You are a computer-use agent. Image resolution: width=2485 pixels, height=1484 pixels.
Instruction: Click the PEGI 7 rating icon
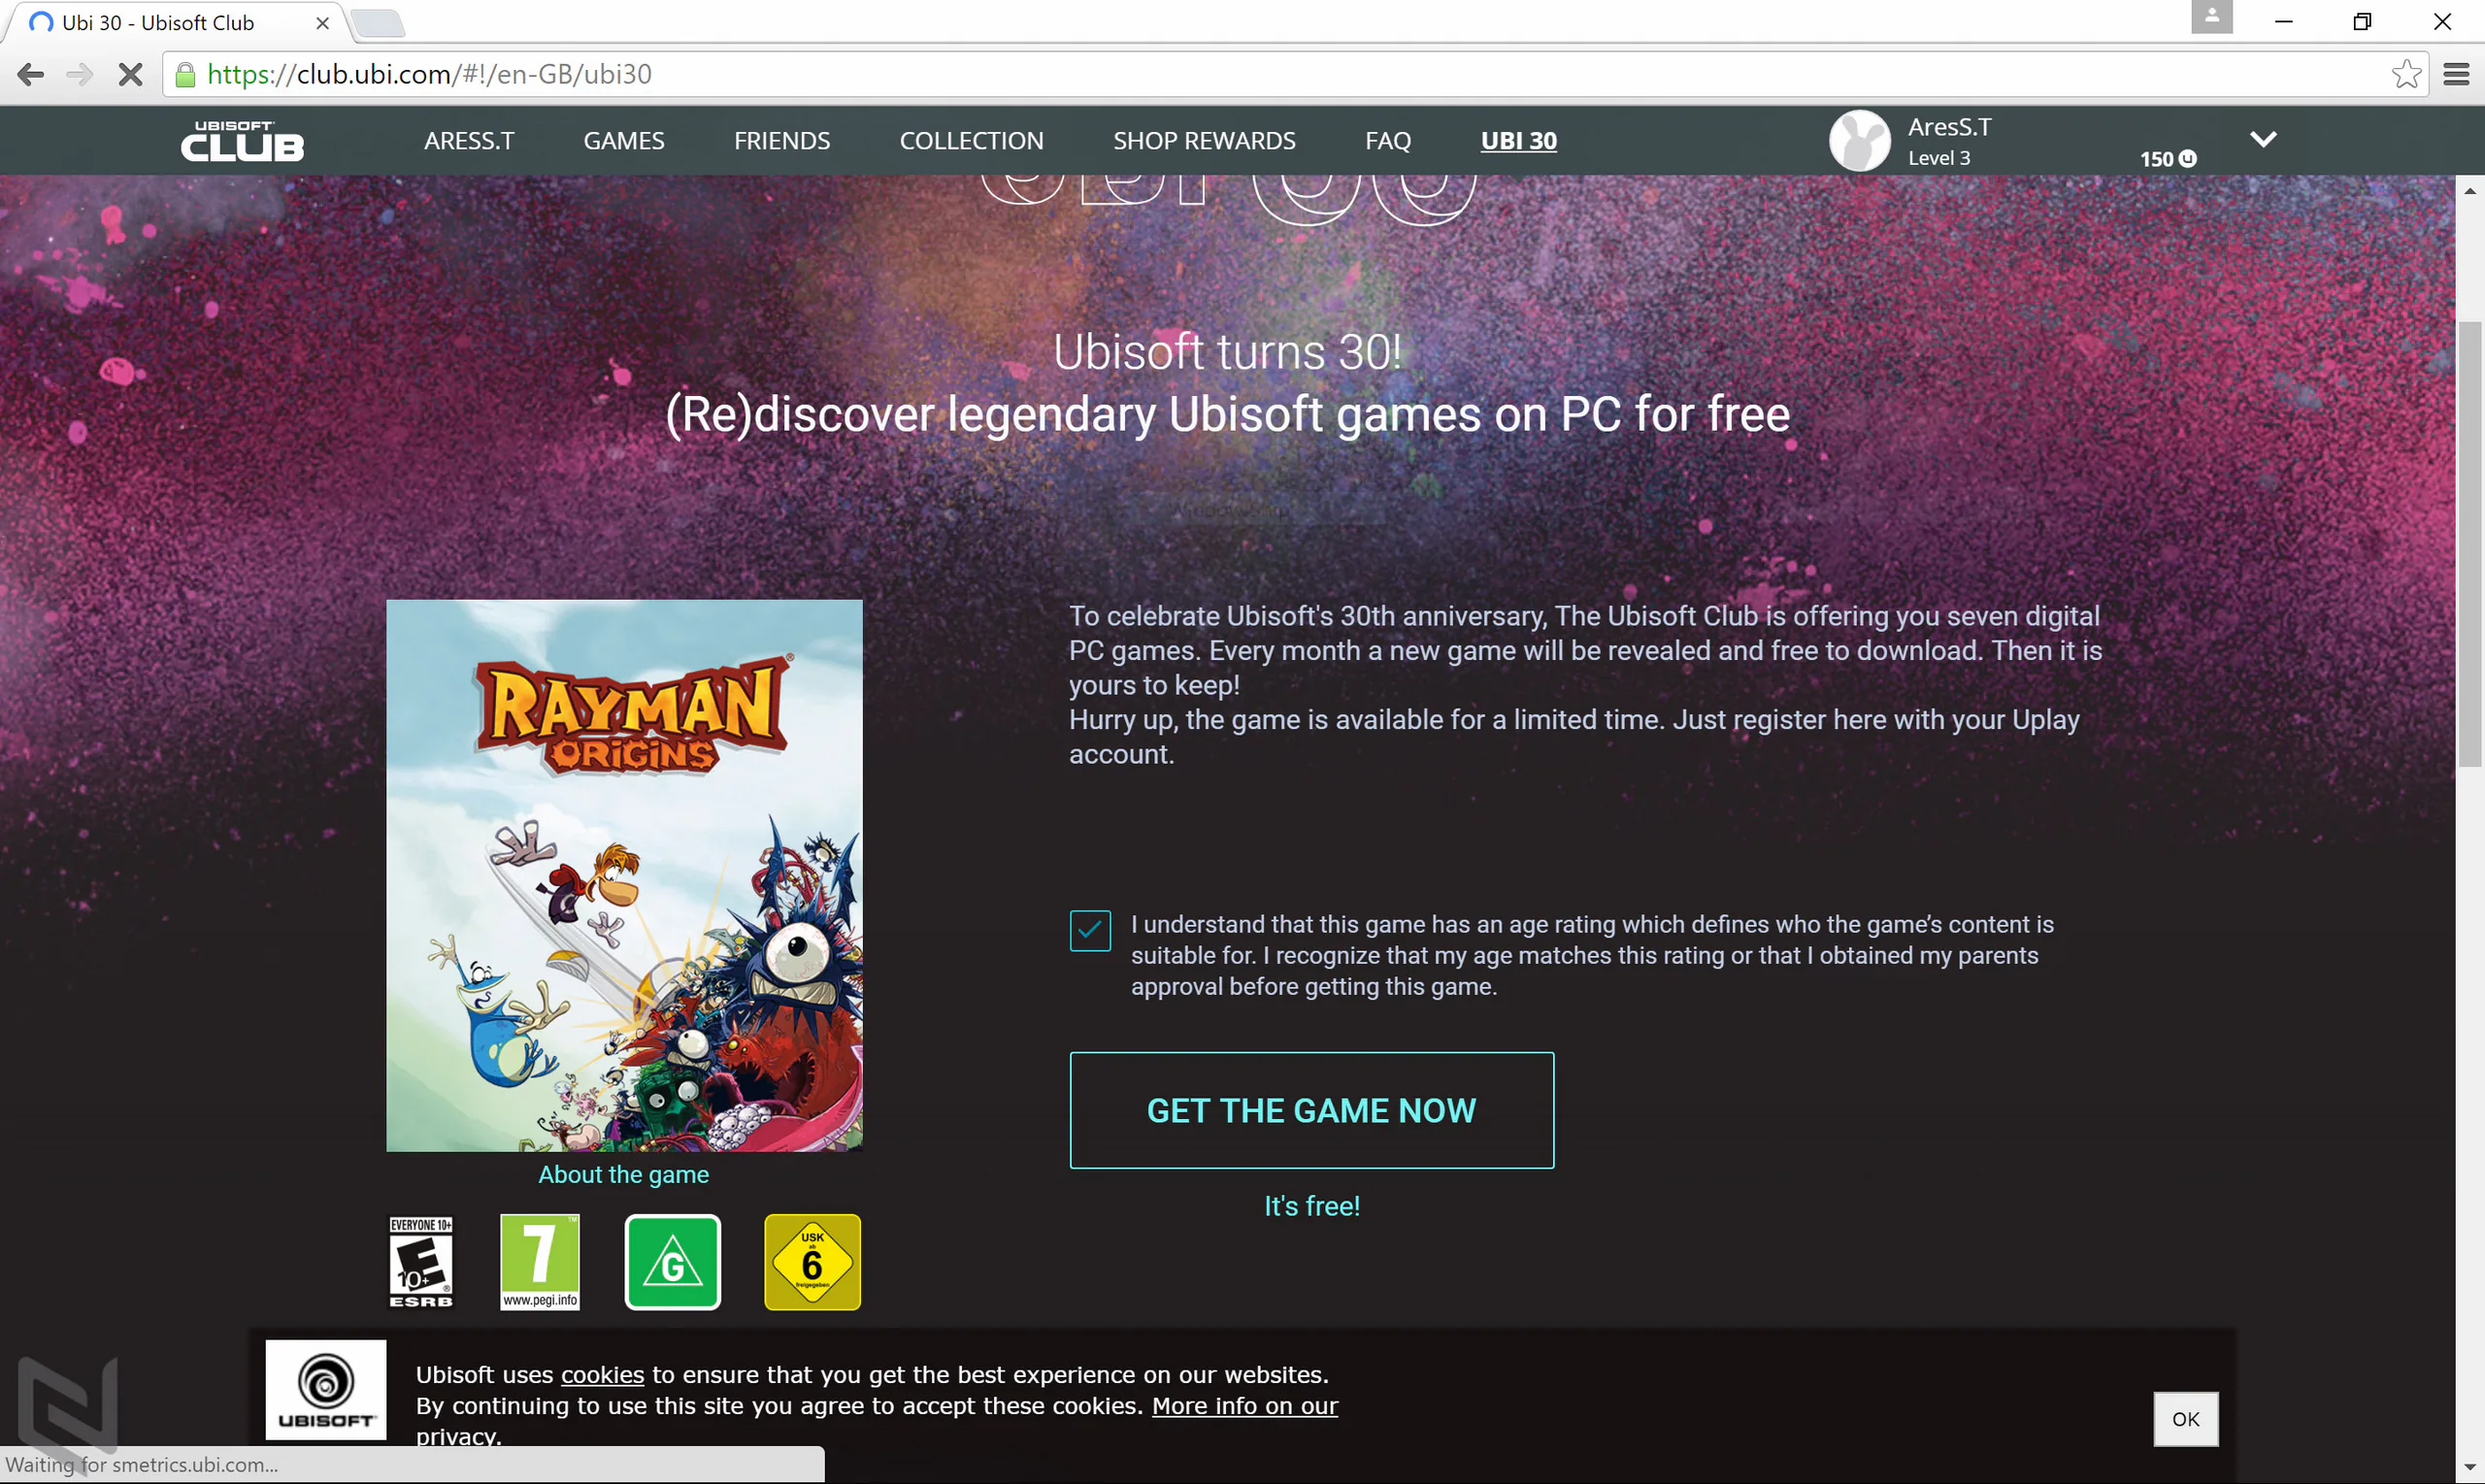click(x=540, y=1262)
